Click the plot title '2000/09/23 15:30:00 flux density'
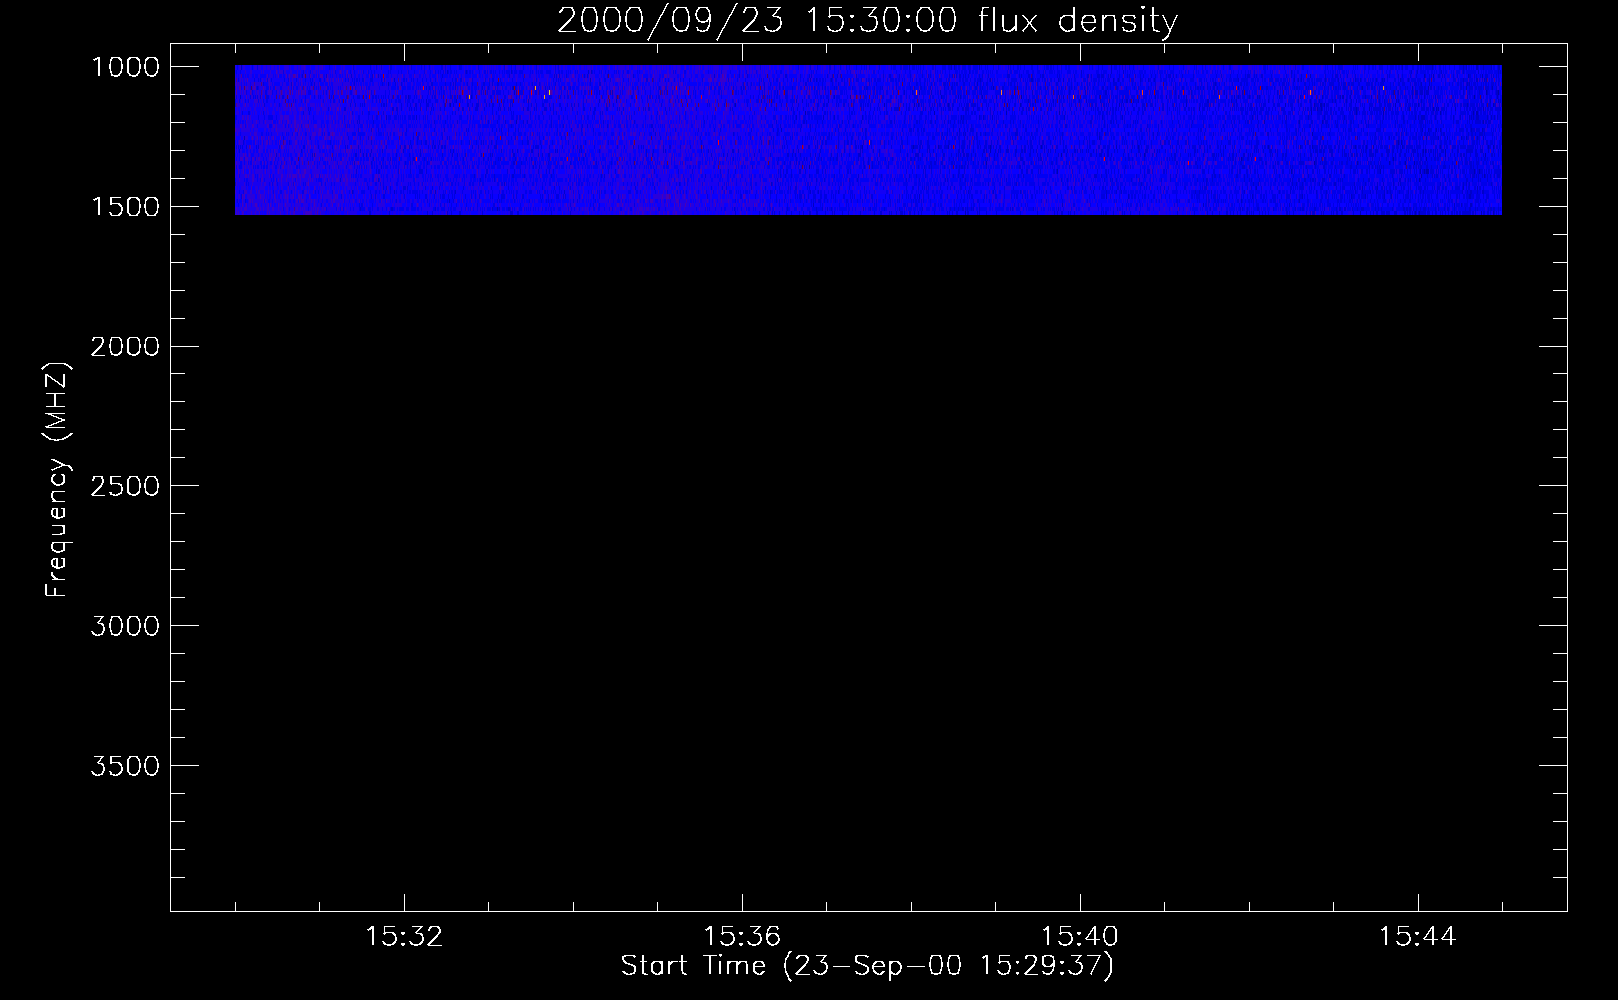Image resolution: width=1618 pixels, height=1000 pixels. [867, 21]
